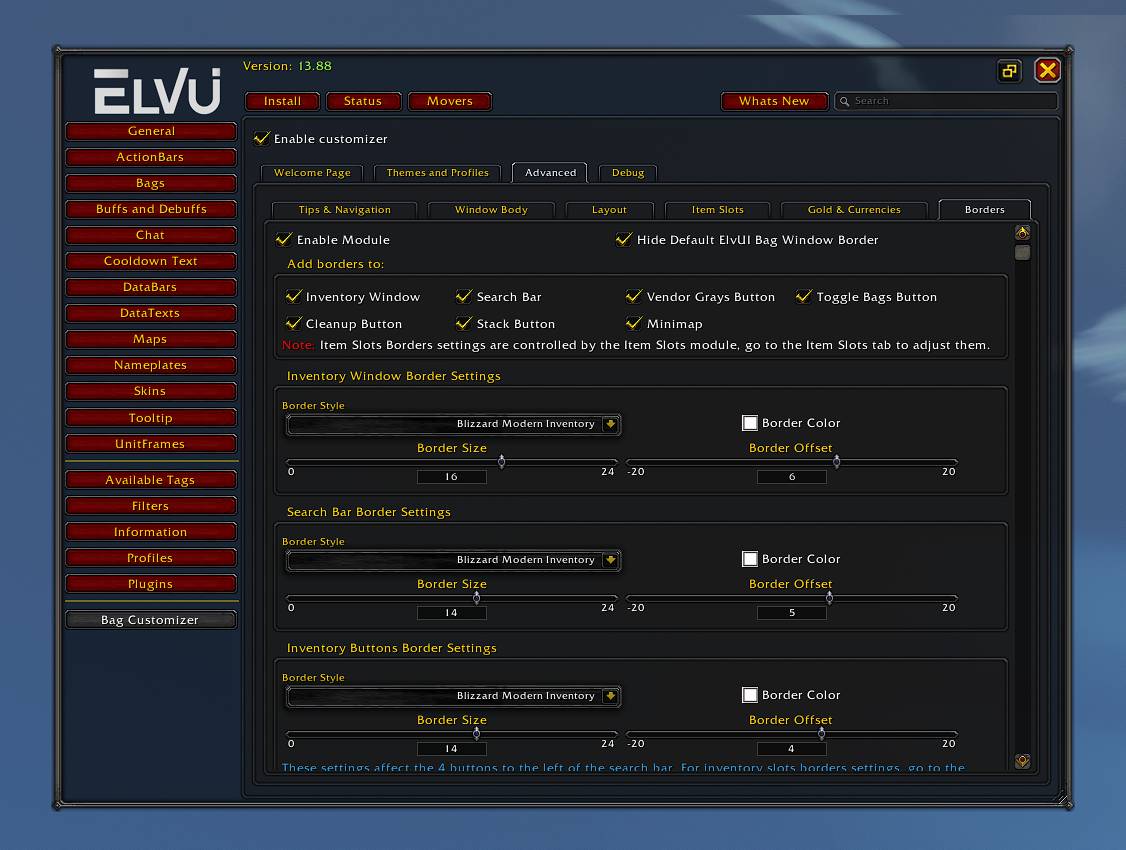Click Inventory Window Border Size slider

coord(452,462)
